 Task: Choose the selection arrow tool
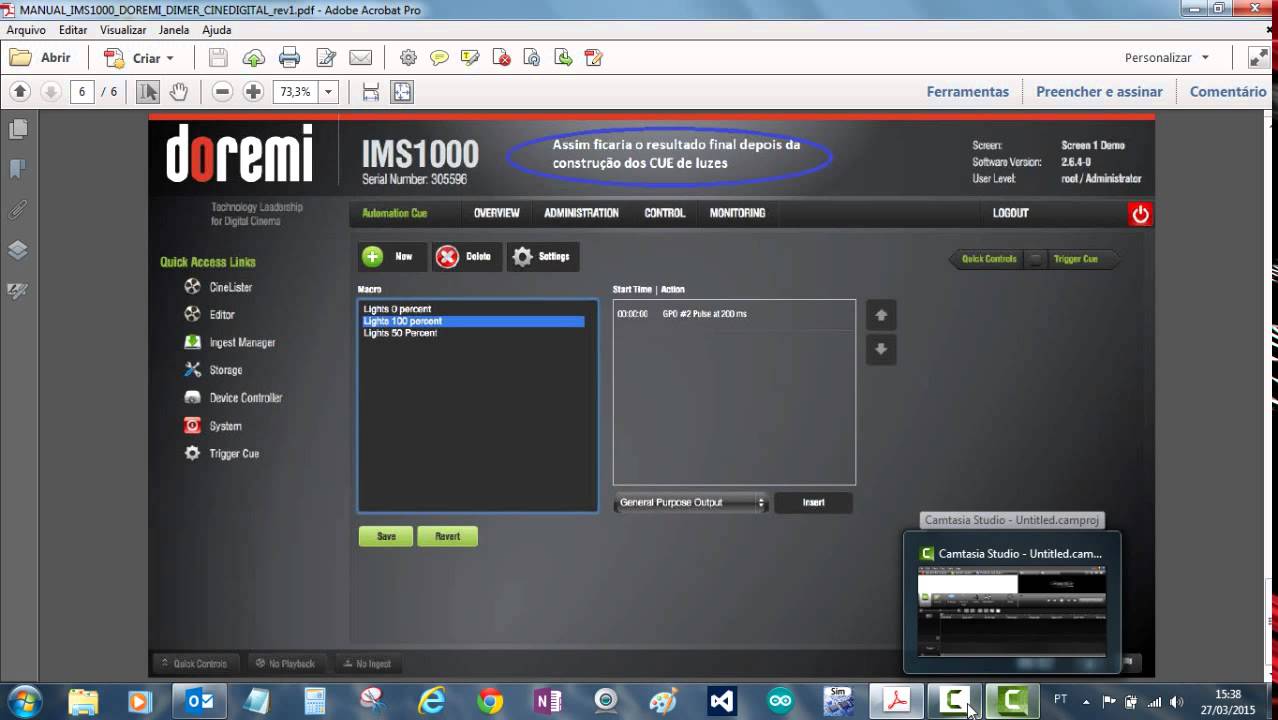[148, 92]
